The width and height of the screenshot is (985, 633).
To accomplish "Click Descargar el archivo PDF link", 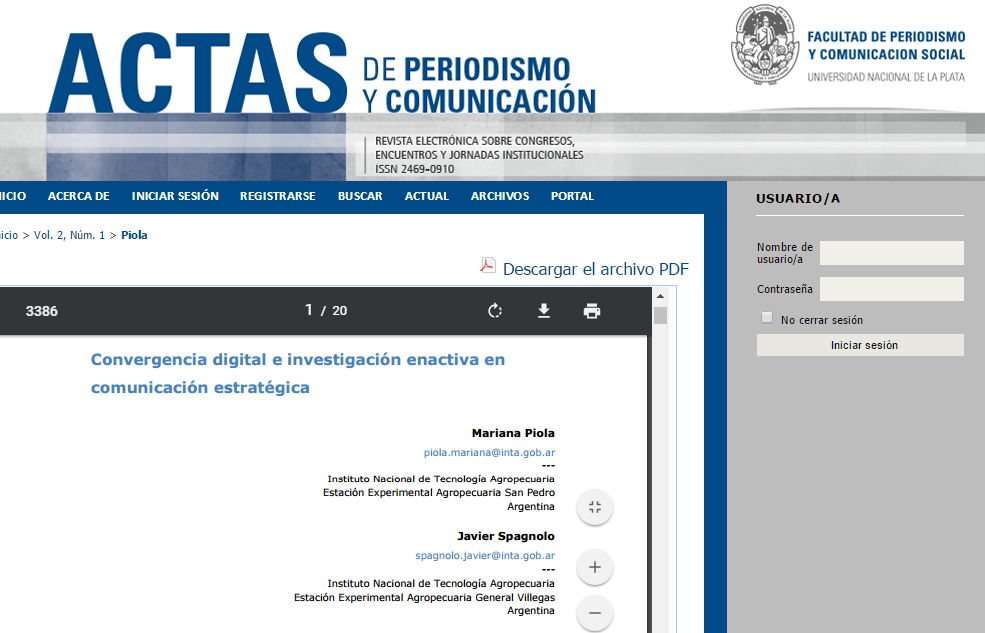I will pyautogui.click(x=596, y=269).
